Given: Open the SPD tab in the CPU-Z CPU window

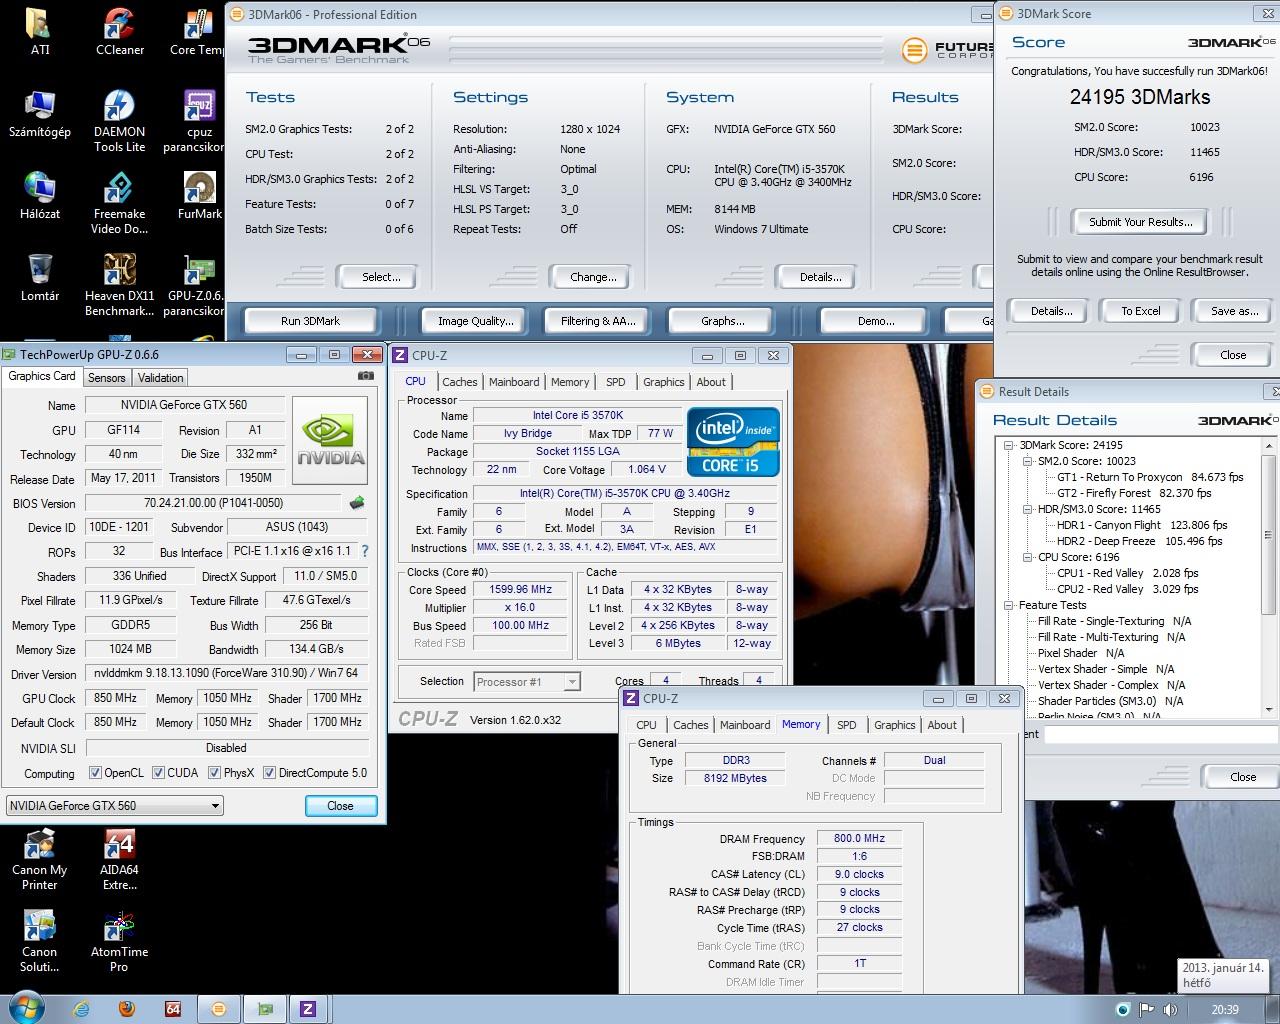Looking at the screenshot, I should coord(616,382).
